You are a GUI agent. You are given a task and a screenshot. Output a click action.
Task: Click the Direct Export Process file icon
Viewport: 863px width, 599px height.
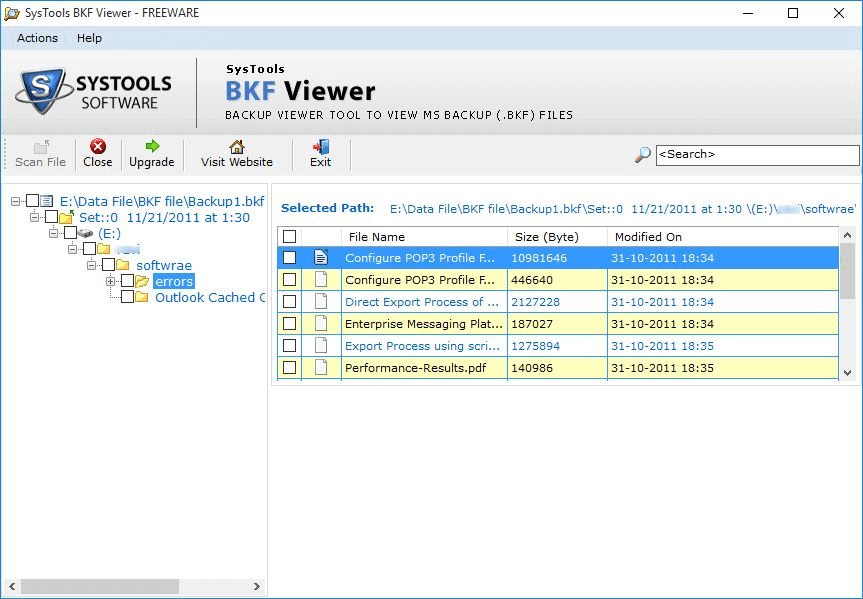coord(321,302)
